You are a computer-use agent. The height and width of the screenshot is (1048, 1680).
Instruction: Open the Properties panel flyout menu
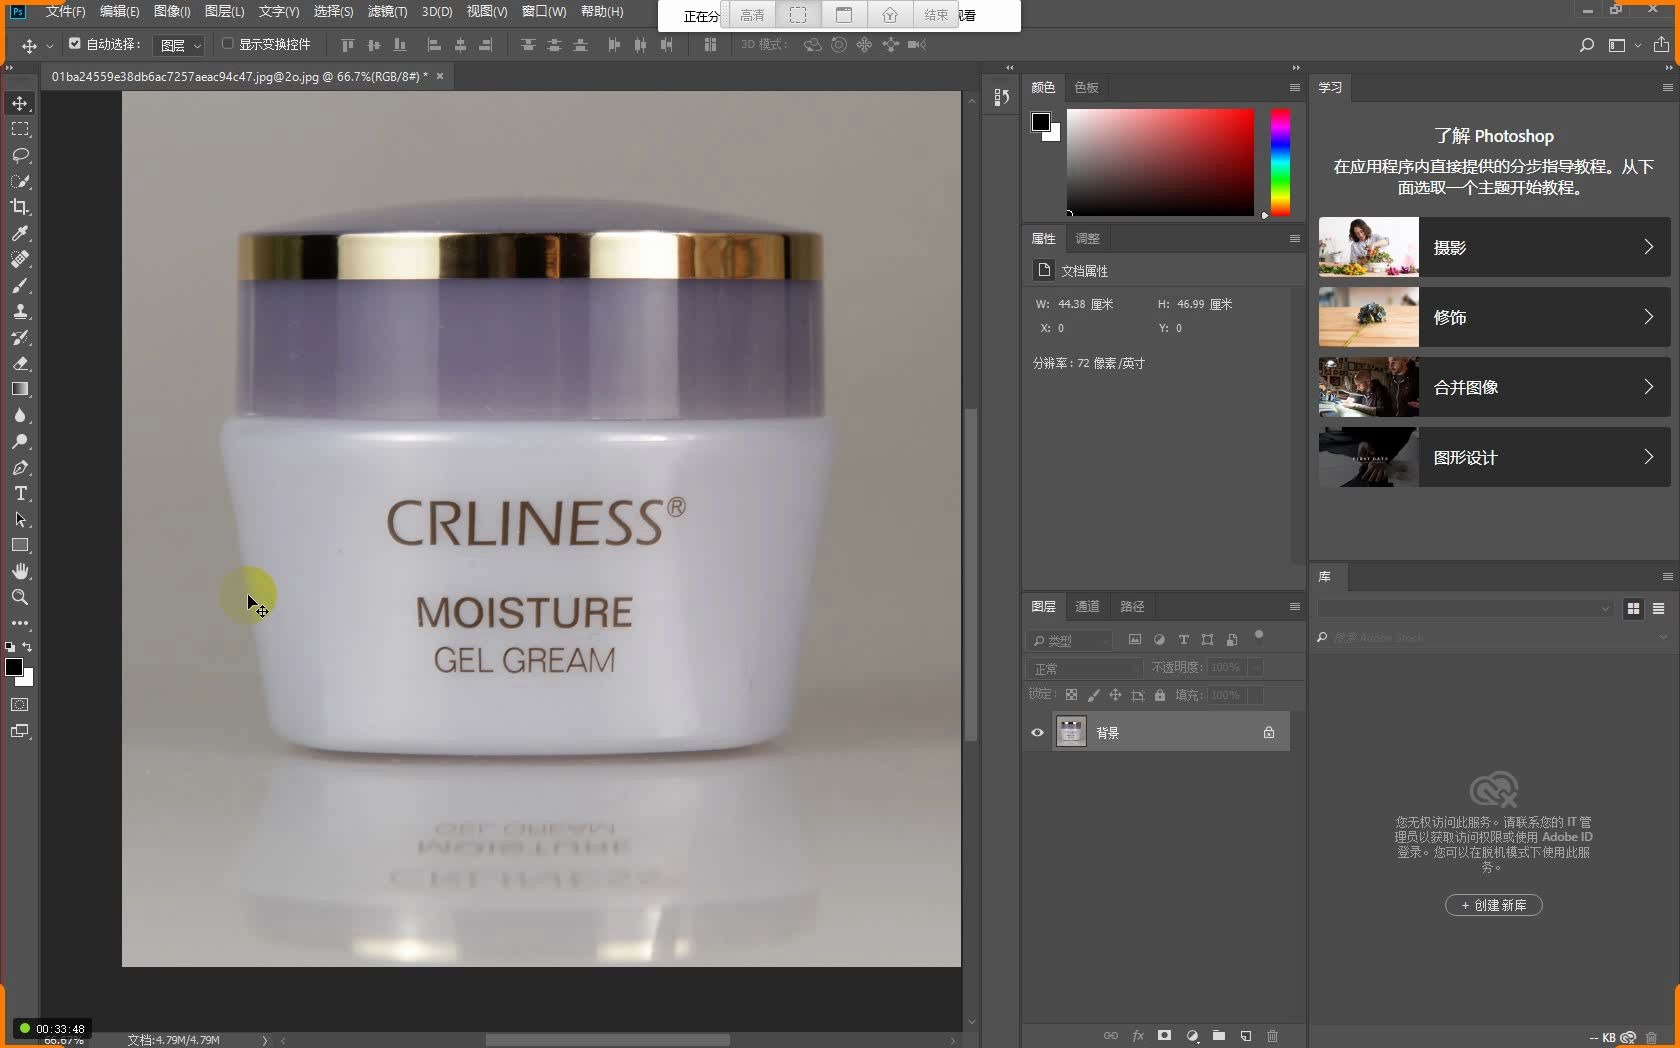coord(1294,239)
